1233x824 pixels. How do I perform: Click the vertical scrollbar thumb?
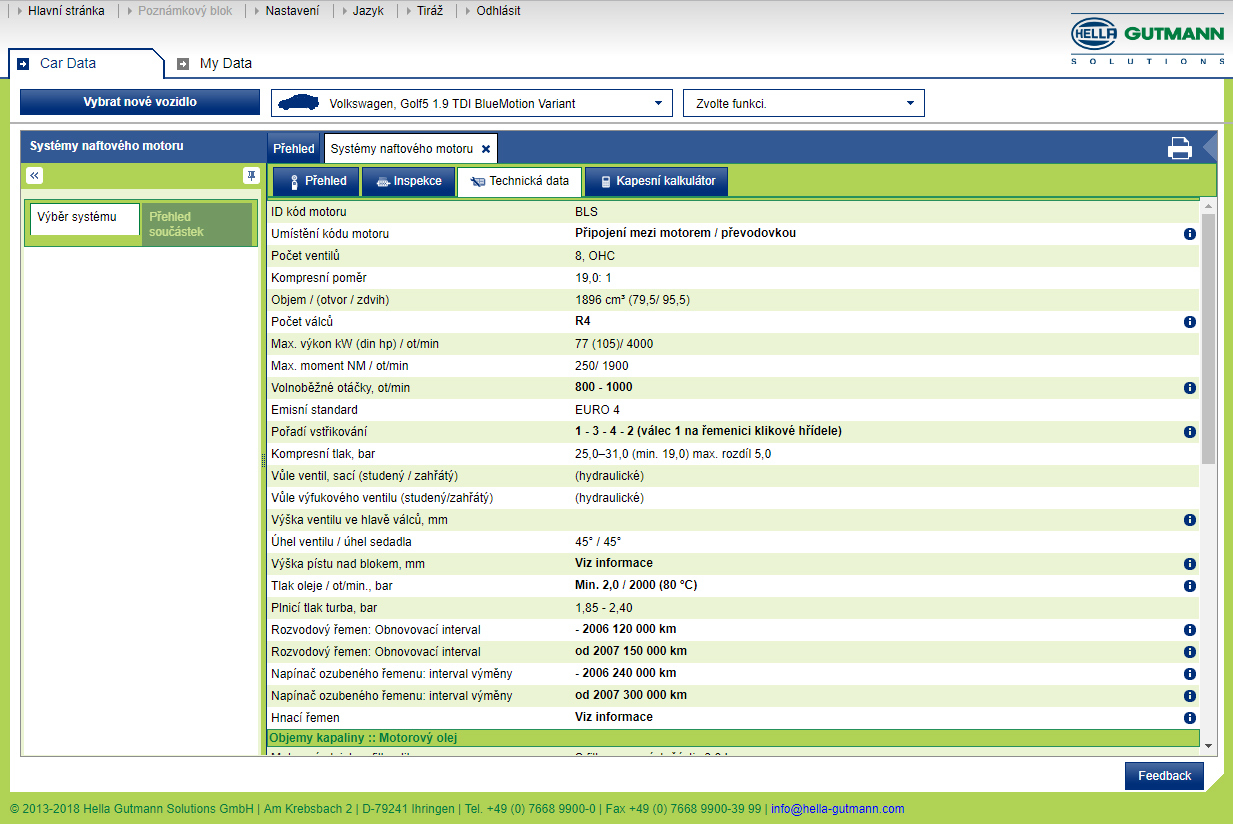(x=1208, y=338)
